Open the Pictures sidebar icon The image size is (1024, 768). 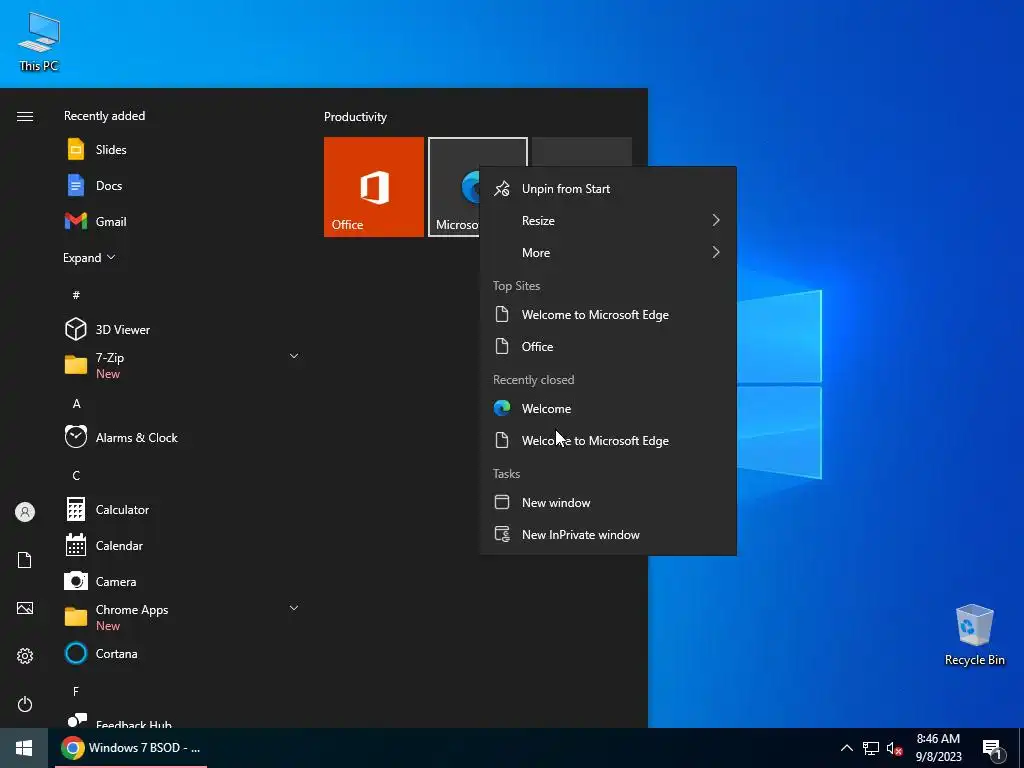(x=25, y=608)
